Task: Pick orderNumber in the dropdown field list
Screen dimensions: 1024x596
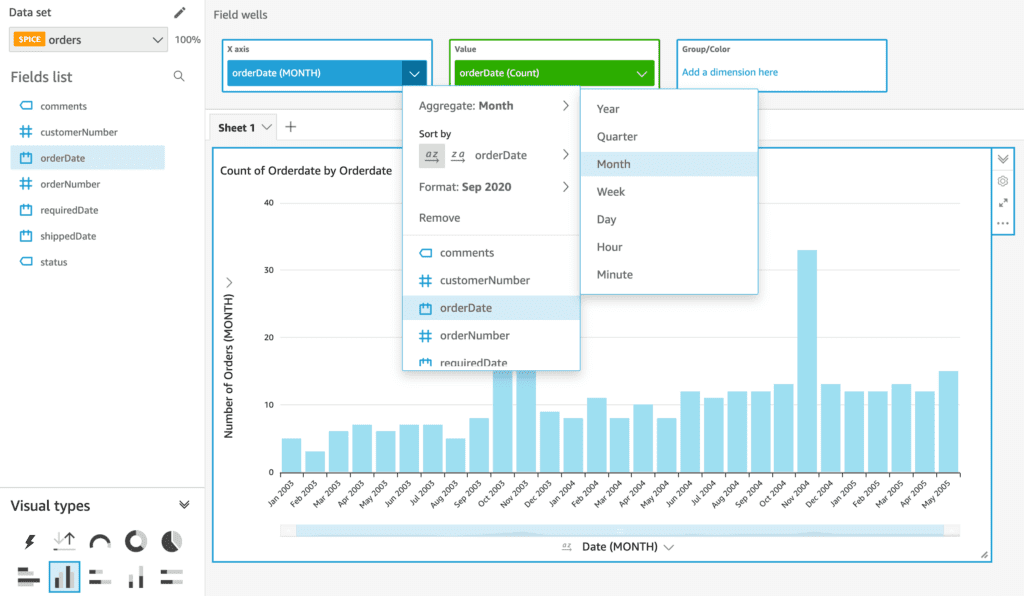Action: 491,336
